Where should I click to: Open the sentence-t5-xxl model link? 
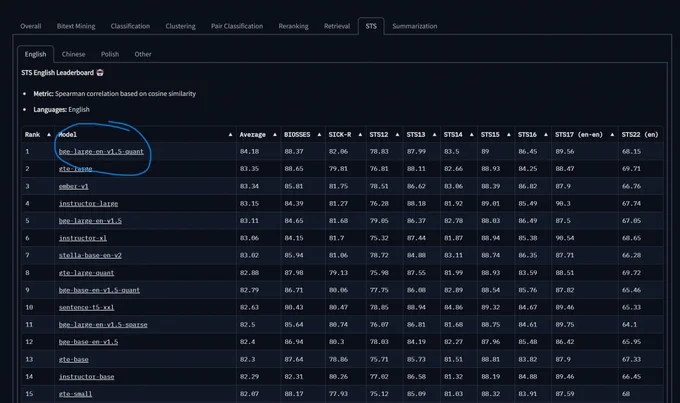pos(86,308)
